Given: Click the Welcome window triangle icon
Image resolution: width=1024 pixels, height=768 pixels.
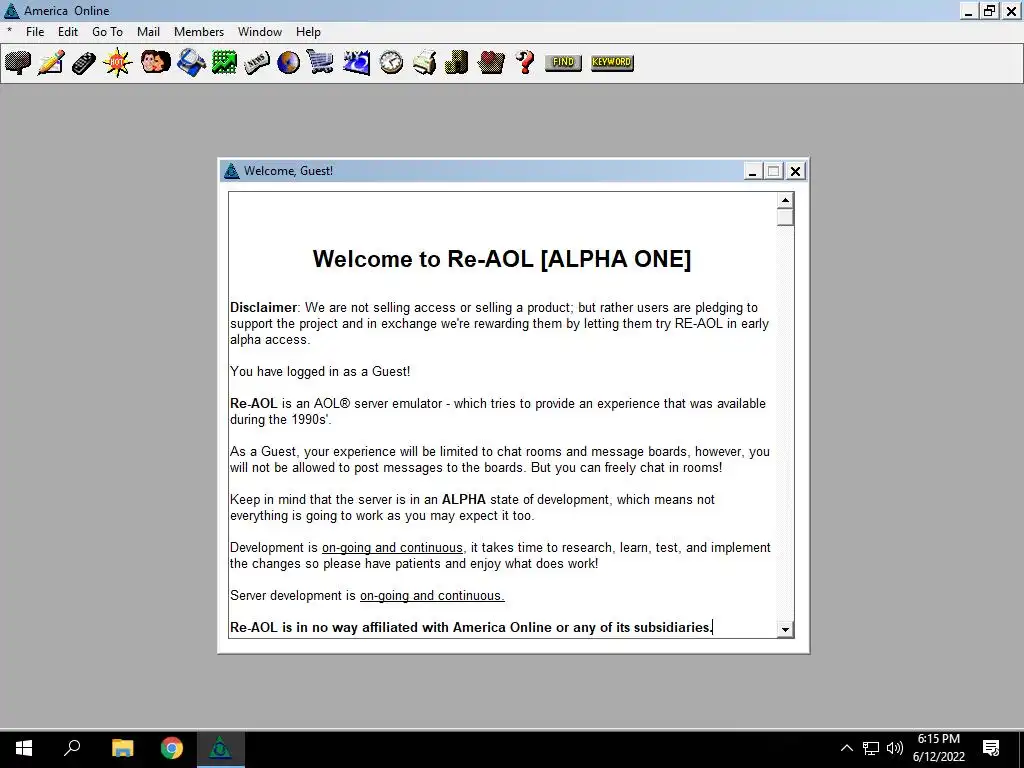Looking at the screenshot, I should [x=231, y=171].
